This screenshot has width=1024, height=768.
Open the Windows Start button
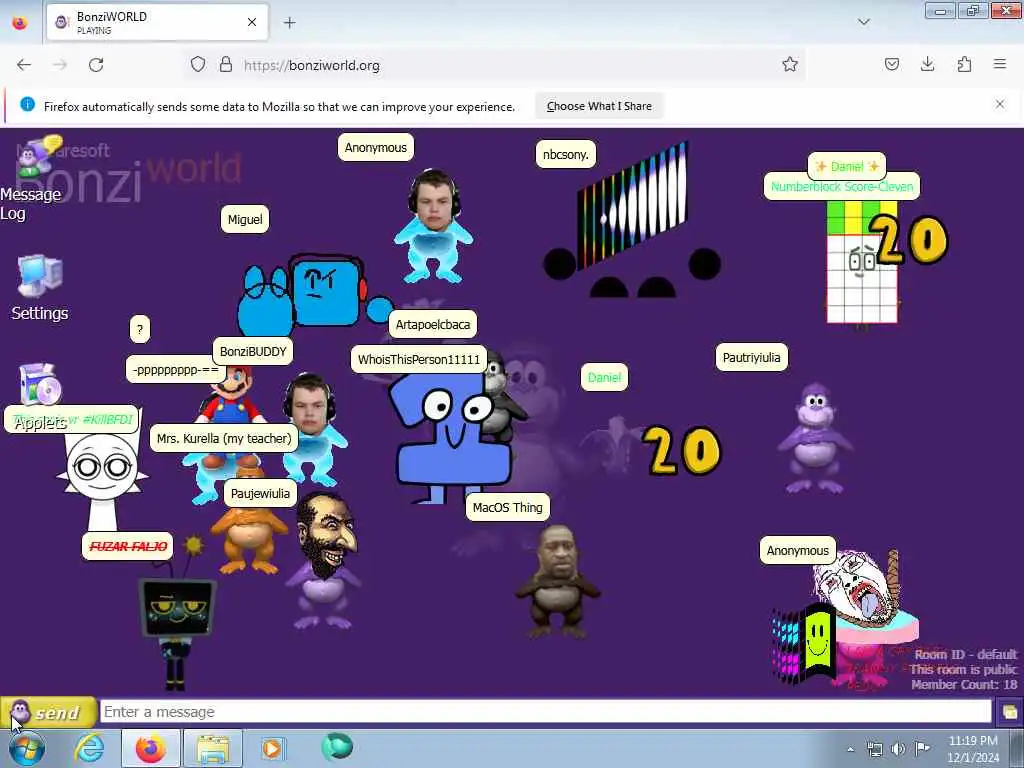click(x=26, y=748)
